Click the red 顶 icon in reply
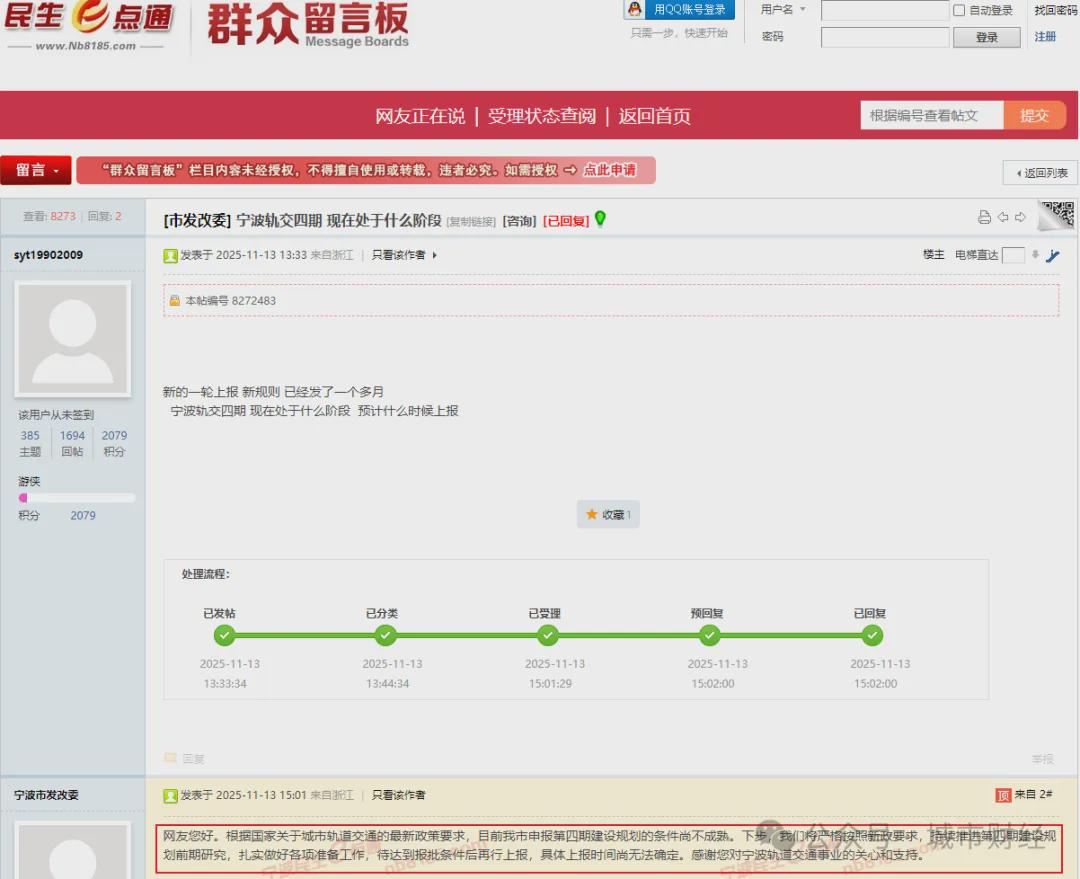 [x=1003, y=795]
